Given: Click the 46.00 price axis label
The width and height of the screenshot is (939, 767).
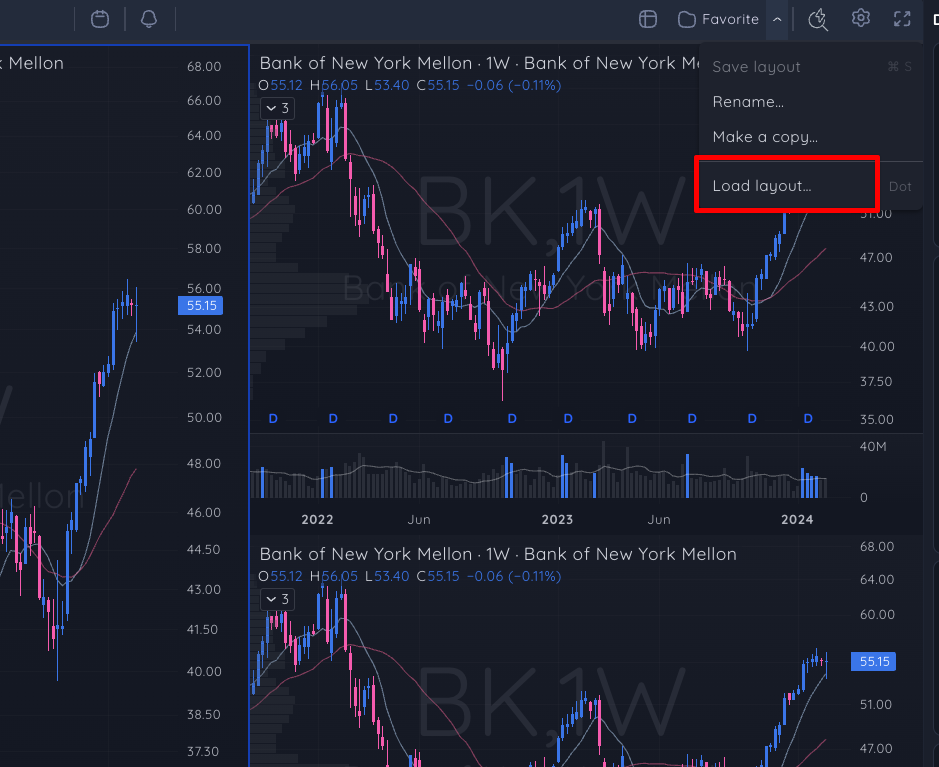Looking at the screenshot, I should click(204, 513).
